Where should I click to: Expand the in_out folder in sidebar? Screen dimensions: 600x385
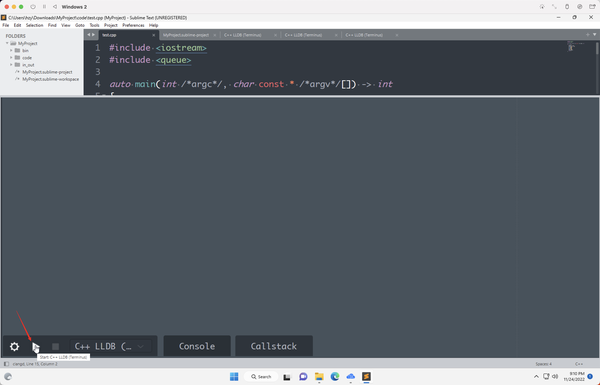pos(11,65)
